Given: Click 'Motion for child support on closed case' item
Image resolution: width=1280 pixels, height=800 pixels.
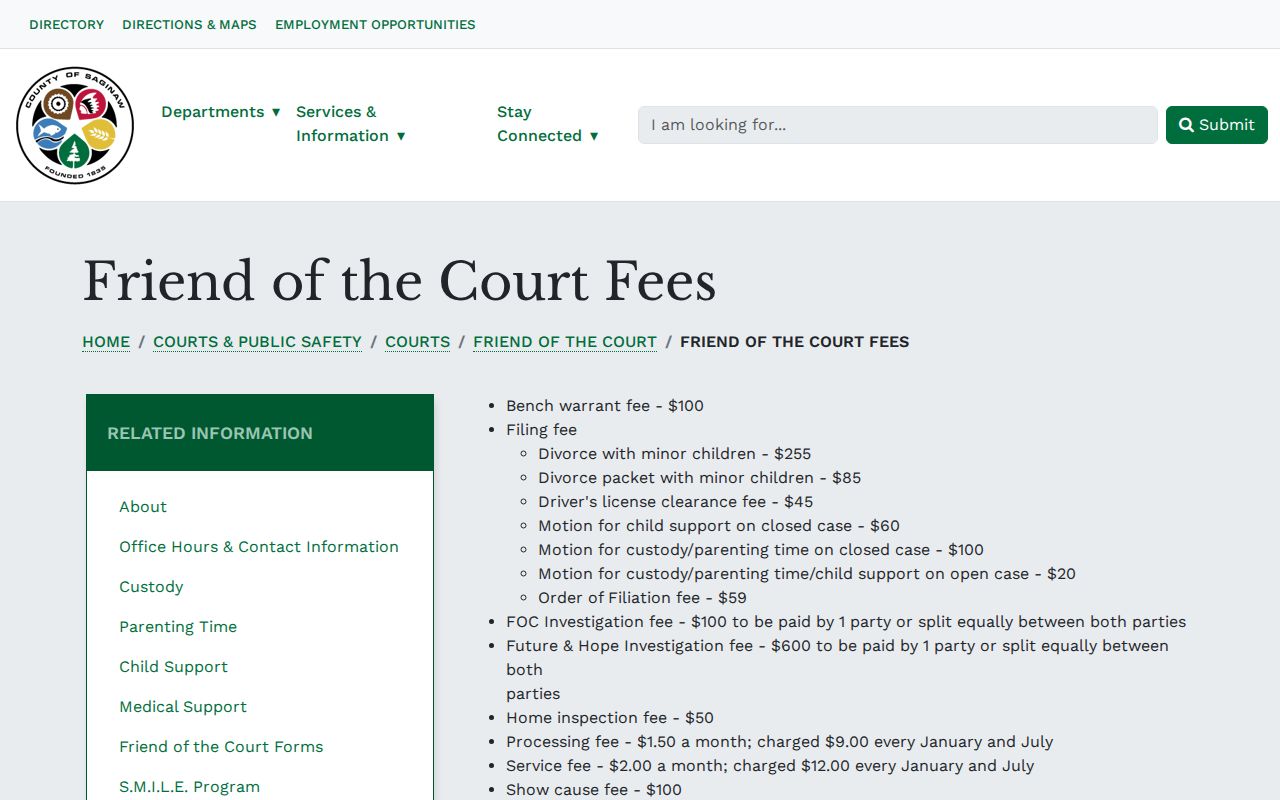Looking at the screenshot, I should (x=719, y=526).
